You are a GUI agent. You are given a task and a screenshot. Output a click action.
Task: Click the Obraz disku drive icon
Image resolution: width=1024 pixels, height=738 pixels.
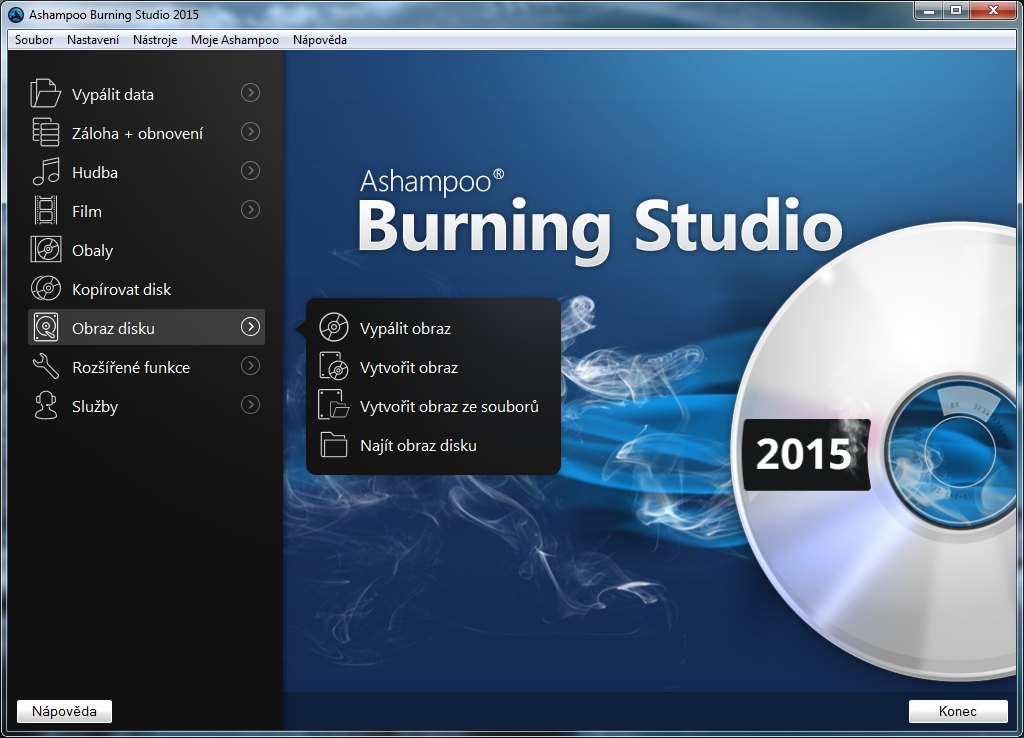coord(46,328)
